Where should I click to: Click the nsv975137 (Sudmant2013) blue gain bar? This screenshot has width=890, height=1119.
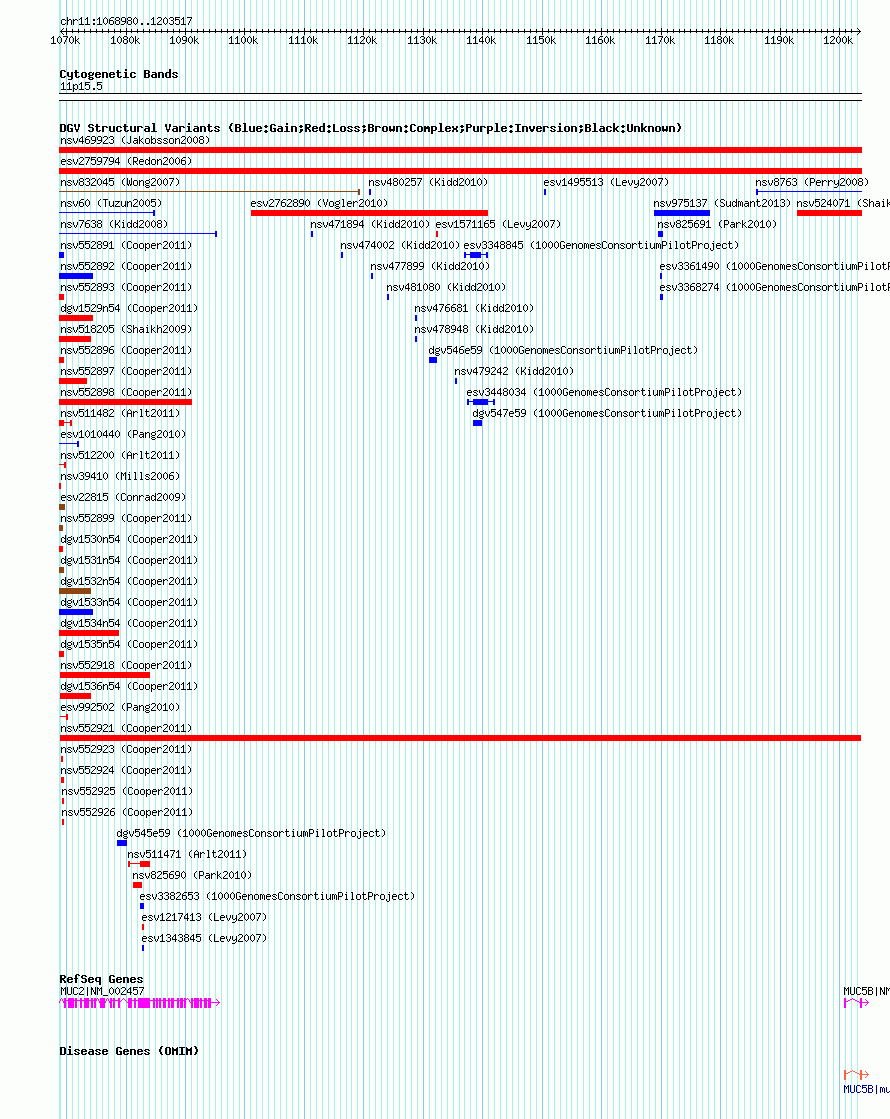682,213
